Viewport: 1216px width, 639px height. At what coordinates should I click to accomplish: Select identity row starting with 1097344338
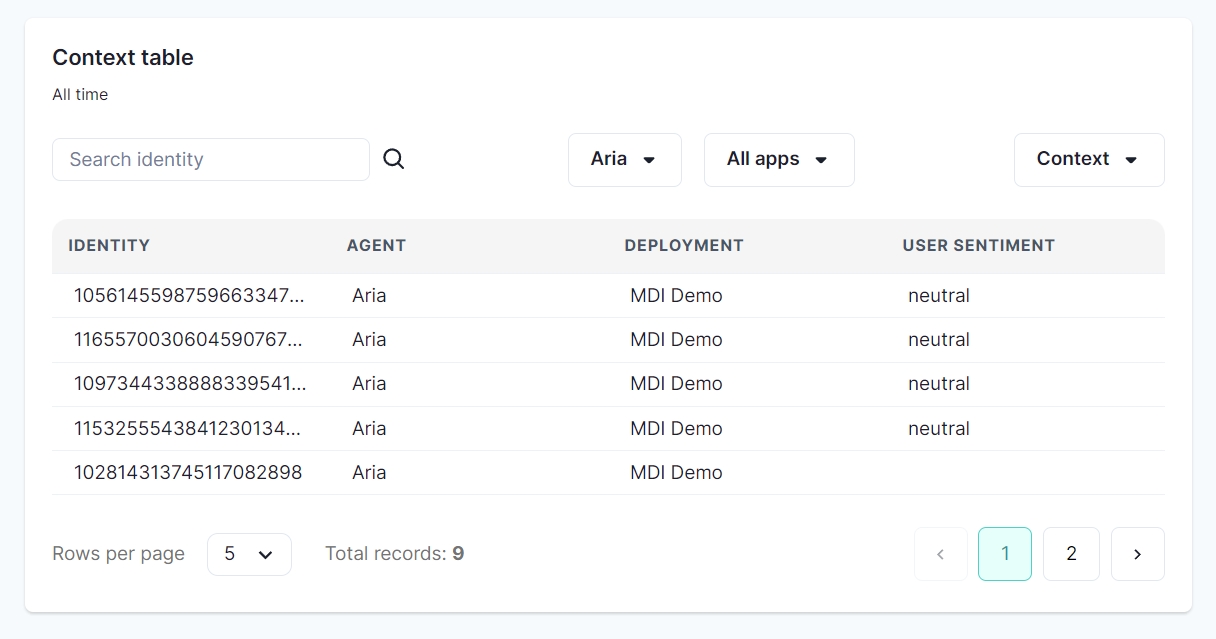[x=190, y=384]
